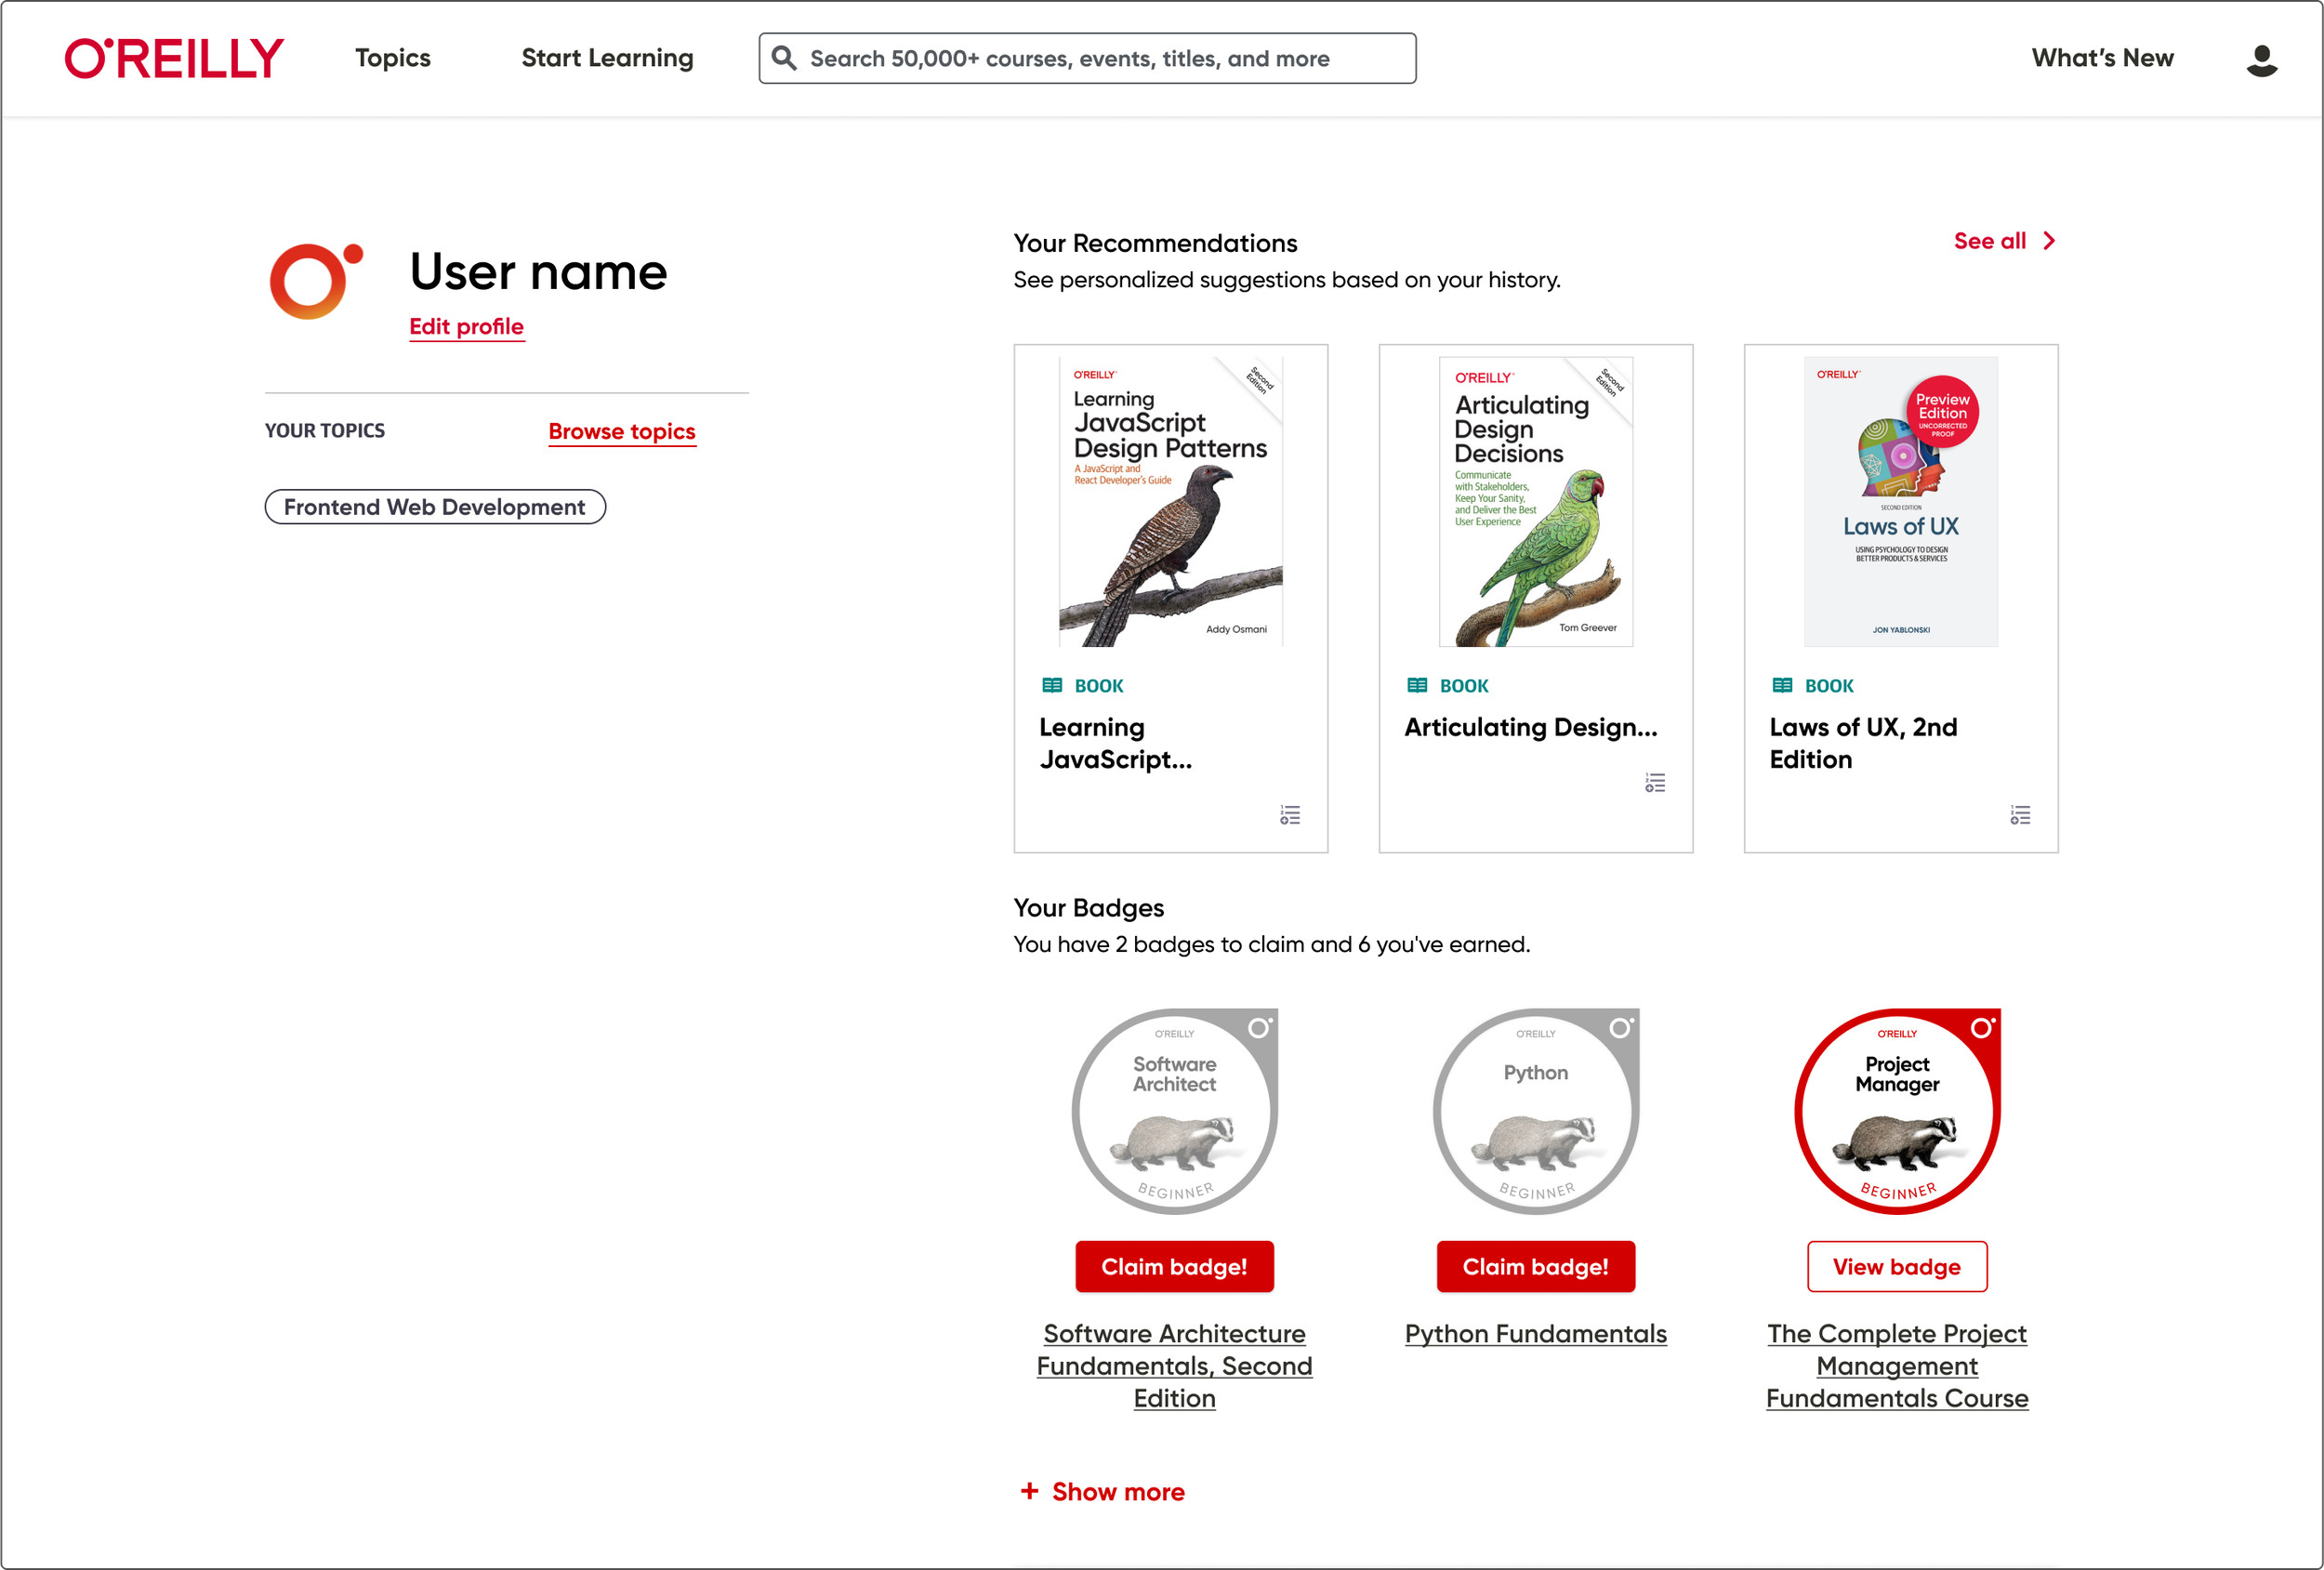Click playlist icon on Articulating Design card

tap(1655, 783)
